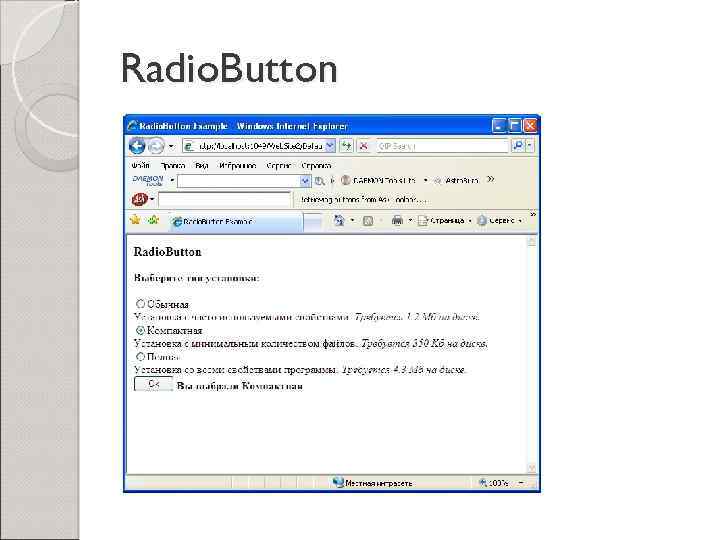Maximize the Internet Explorer window

pos(515,125)
